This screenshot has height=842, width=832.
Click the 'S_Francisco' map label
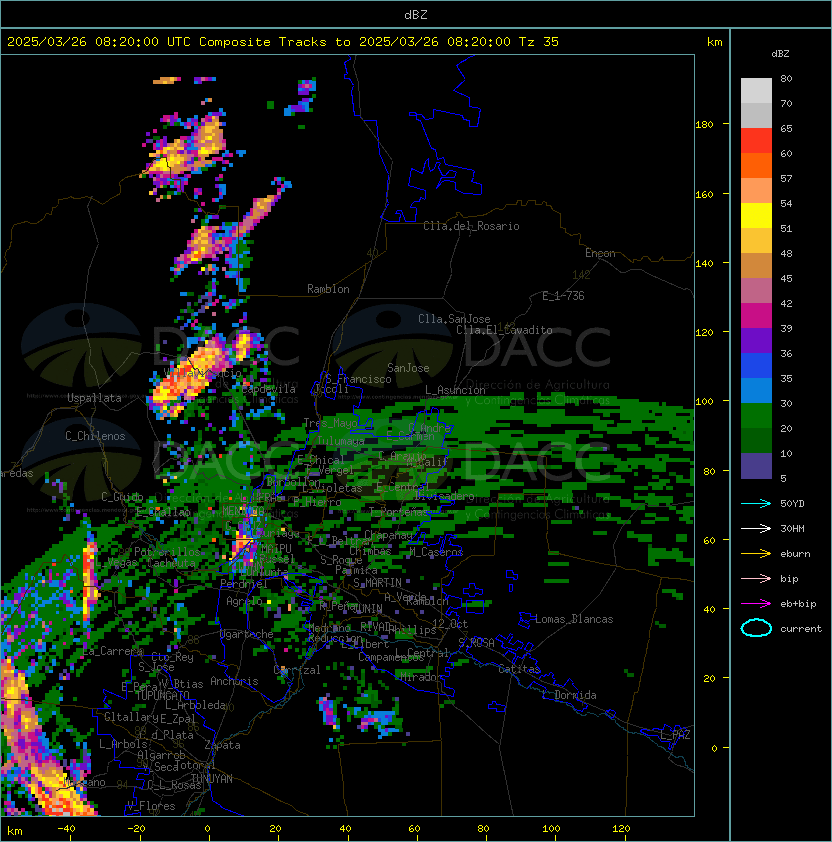point(359,379)
